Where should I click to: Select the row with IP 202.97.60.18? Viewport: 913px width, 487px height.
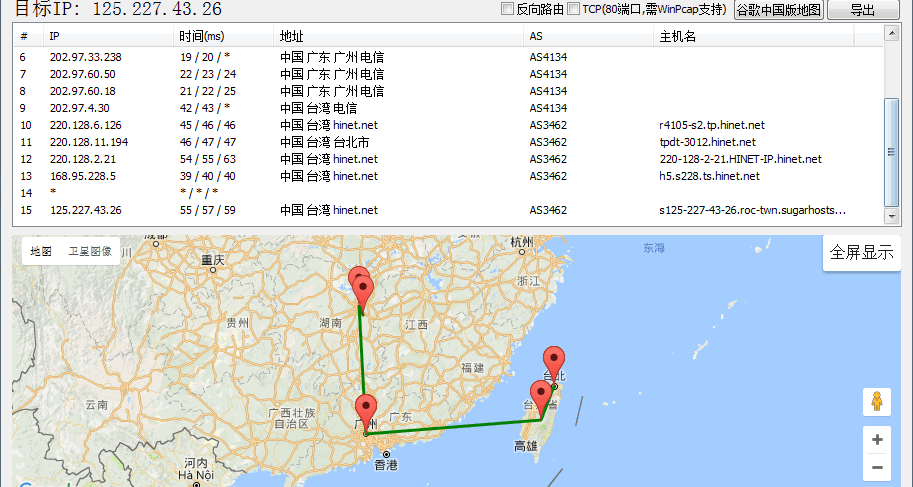(x=448, y=91)
